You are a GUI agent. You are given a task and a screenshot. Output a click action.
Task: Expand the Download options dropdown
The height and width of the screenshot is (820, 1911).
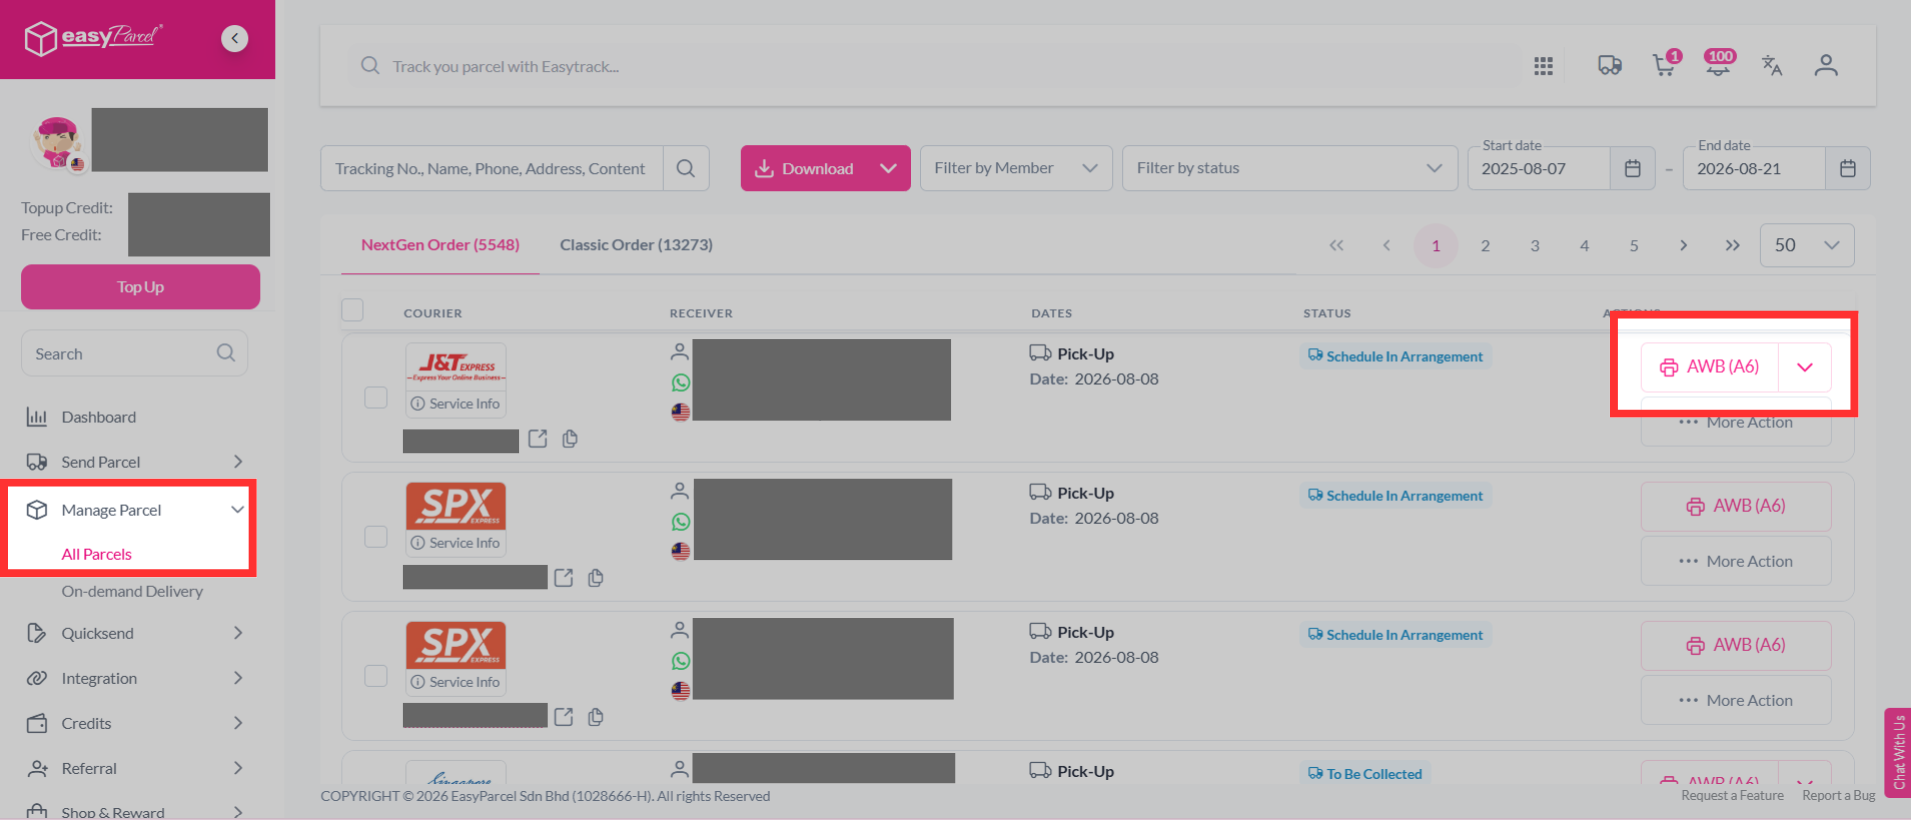pos(888,168)
